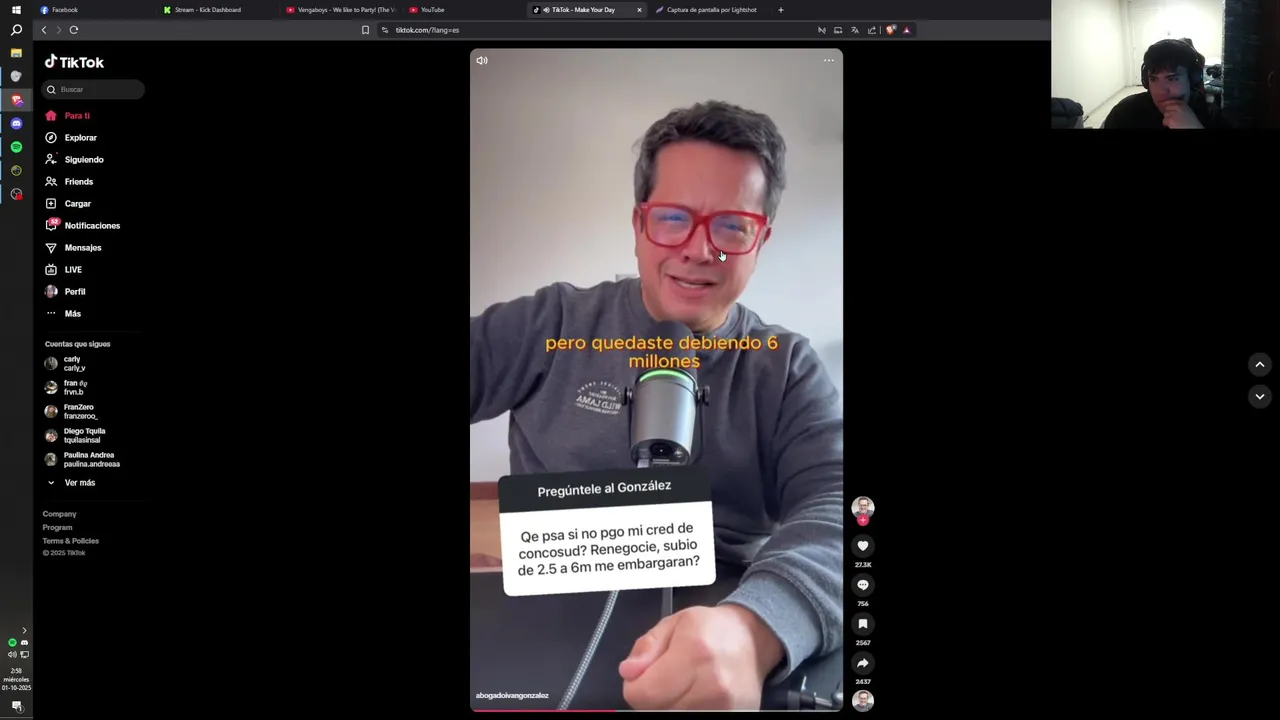1280x720 pixels.
Task: Open FranZero followed account
Action: pyautogui.click(x=71, y=411)
